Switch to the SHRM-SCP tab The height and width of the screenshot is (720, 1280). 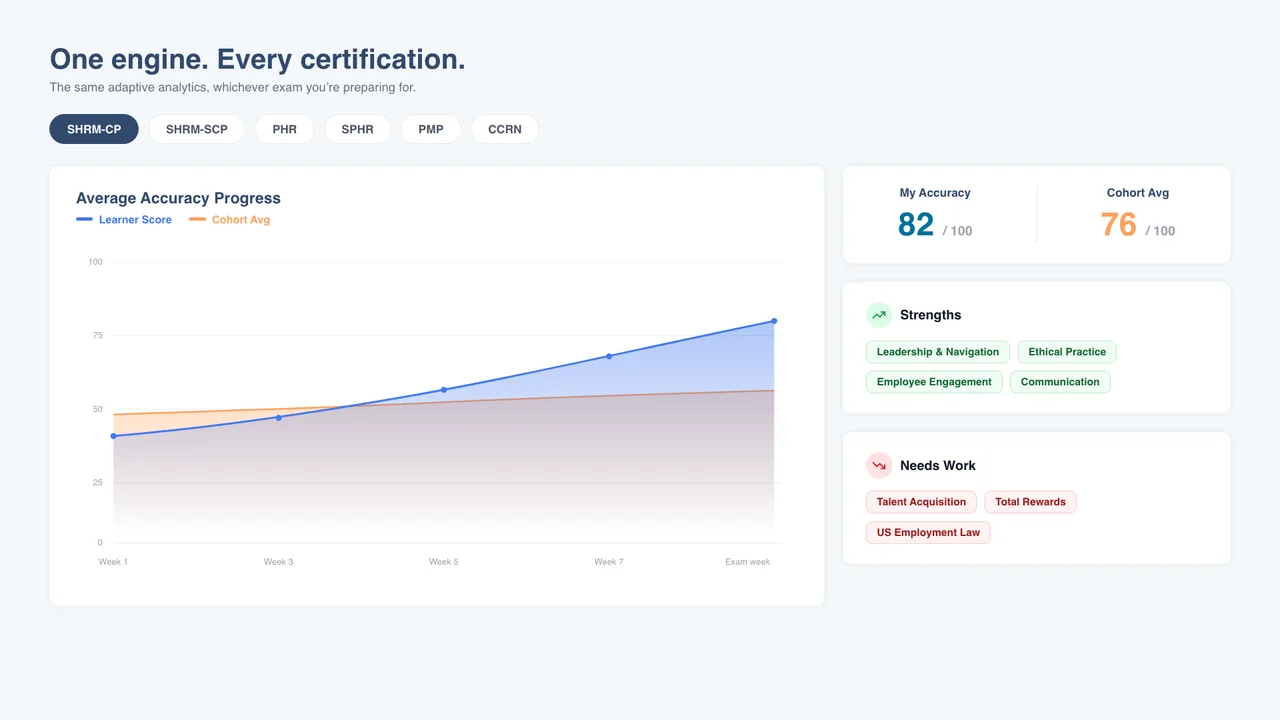197,129
